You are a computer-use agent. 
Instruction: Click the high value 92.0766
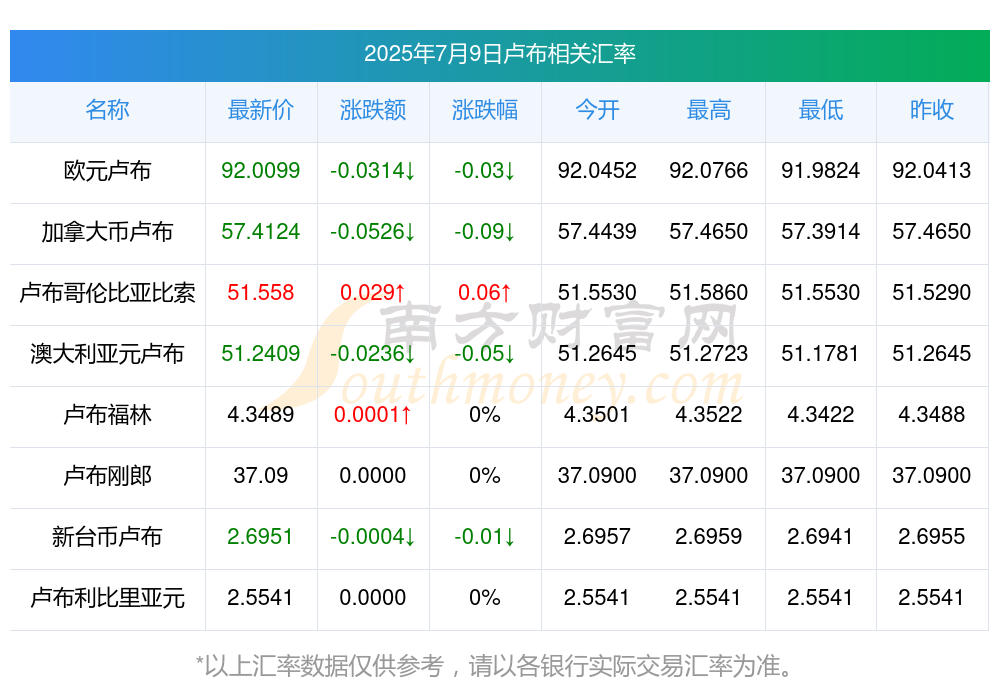pyautogui.click(x=709, y=170)
